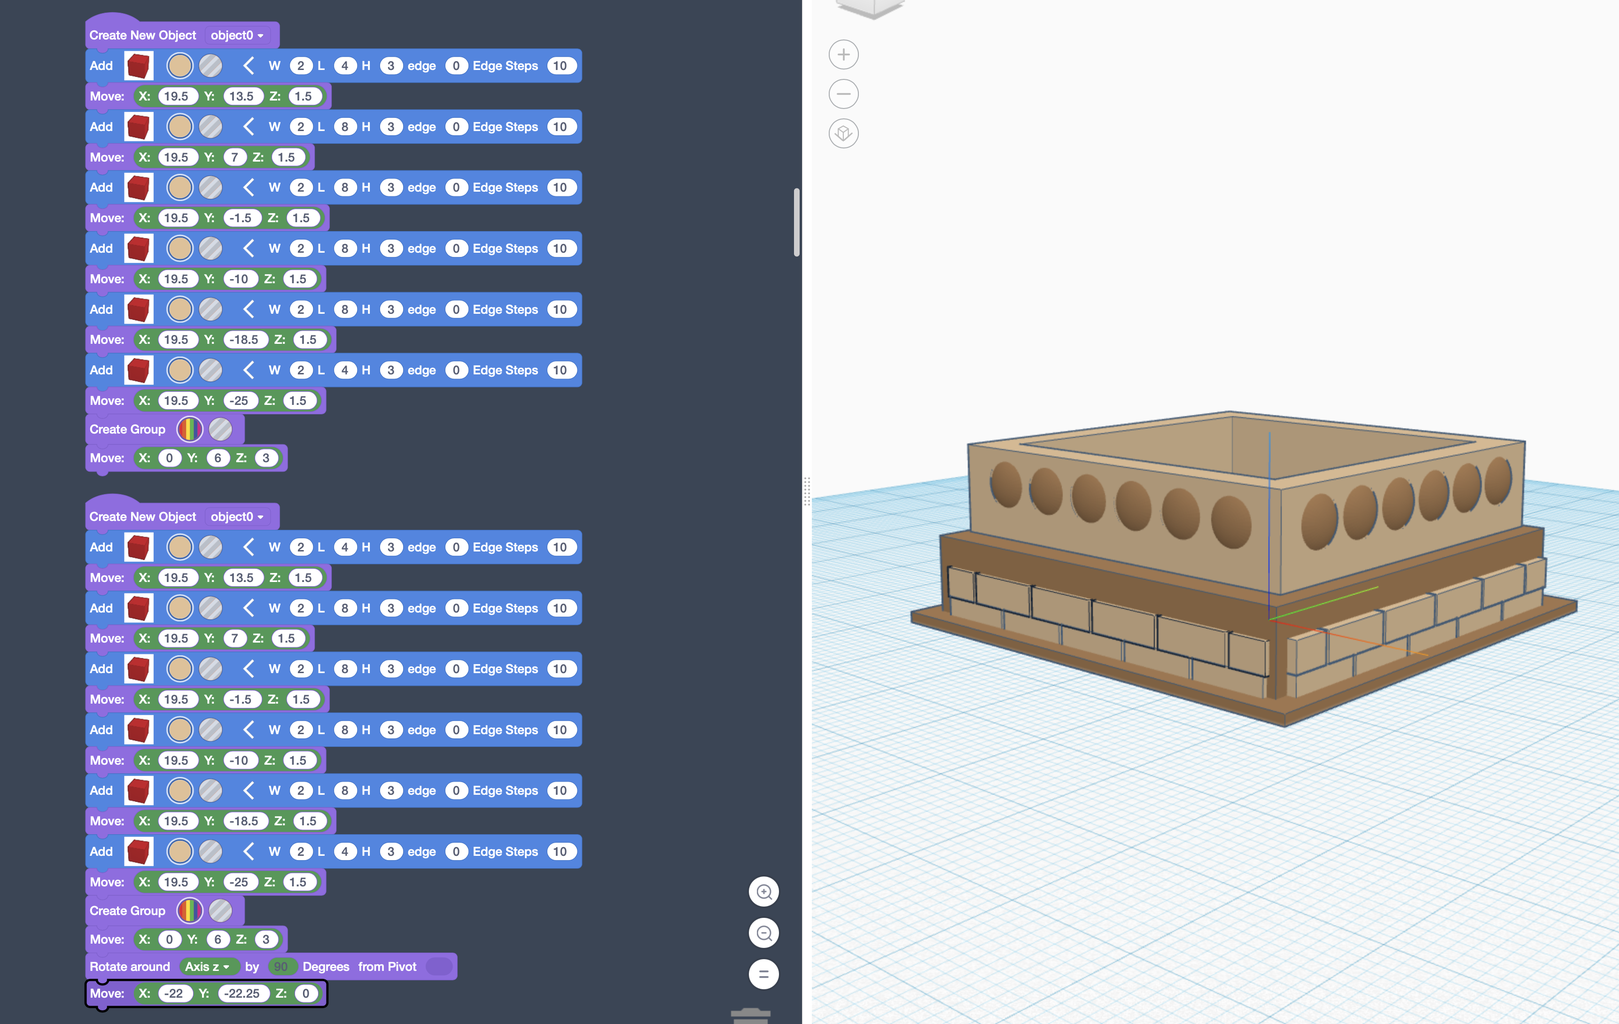Click the viewport zoom-out minus button
The width and height of the screenshot is (1619, 1024).
(x=843, y=93)
